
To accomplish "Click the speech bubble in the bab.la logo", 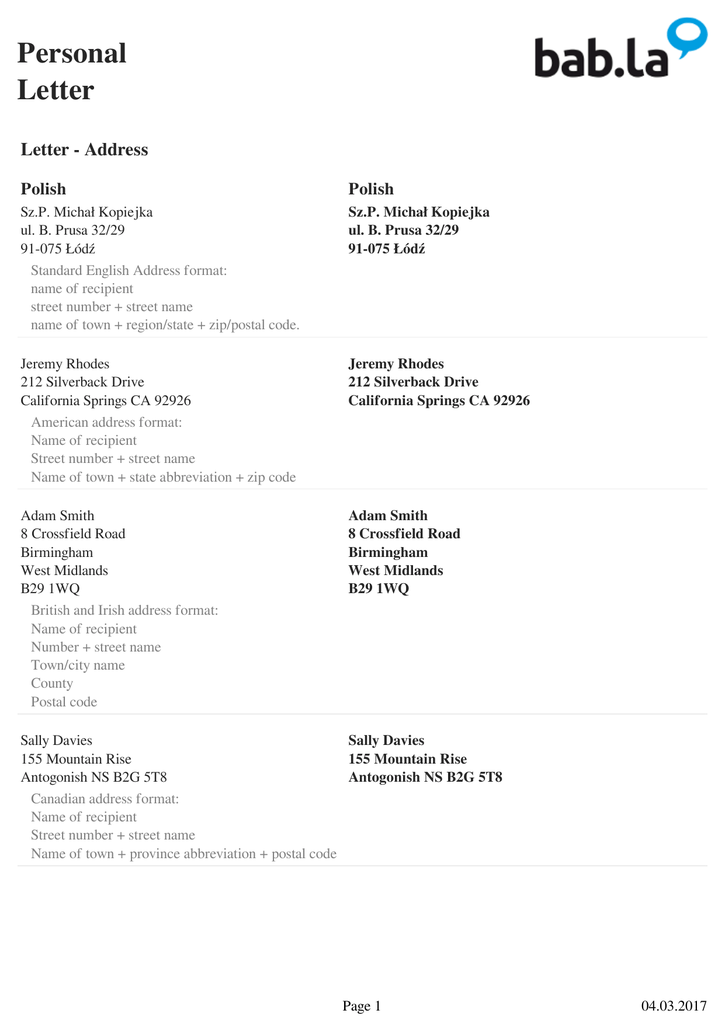I will tap(687, 35).
